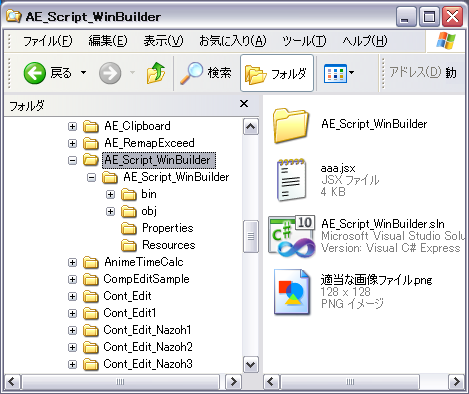Click folder pane horizontal scroll right arrow
Screen dimensions: 469x394
click(x=234, y=381)
